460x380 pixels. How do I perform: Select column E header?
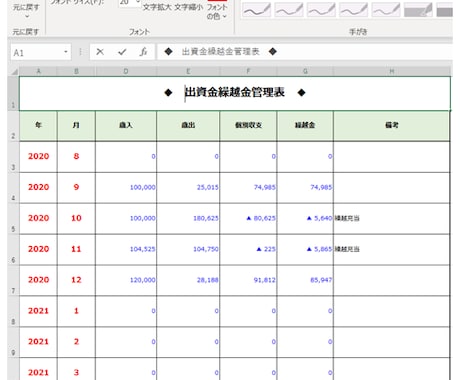coord(188,71)
